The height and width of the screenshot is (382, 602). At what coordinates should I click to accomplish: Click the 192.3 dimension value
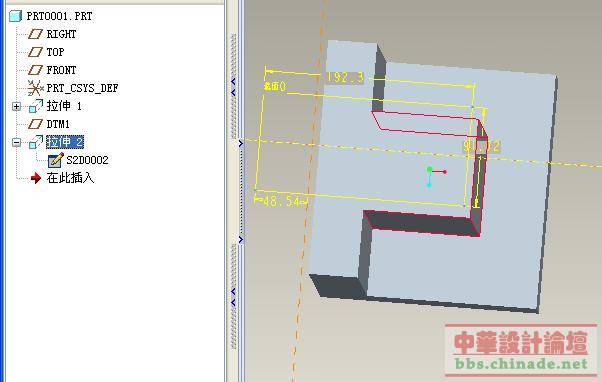pos(345,77)
